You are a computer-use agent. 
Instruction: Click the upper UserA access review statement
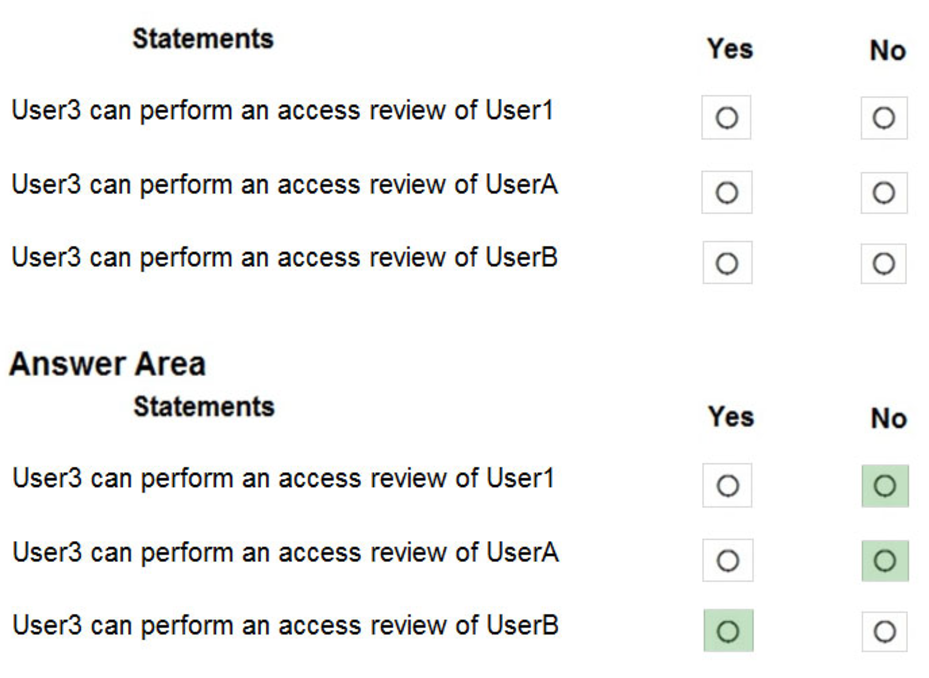pos(284,184)
